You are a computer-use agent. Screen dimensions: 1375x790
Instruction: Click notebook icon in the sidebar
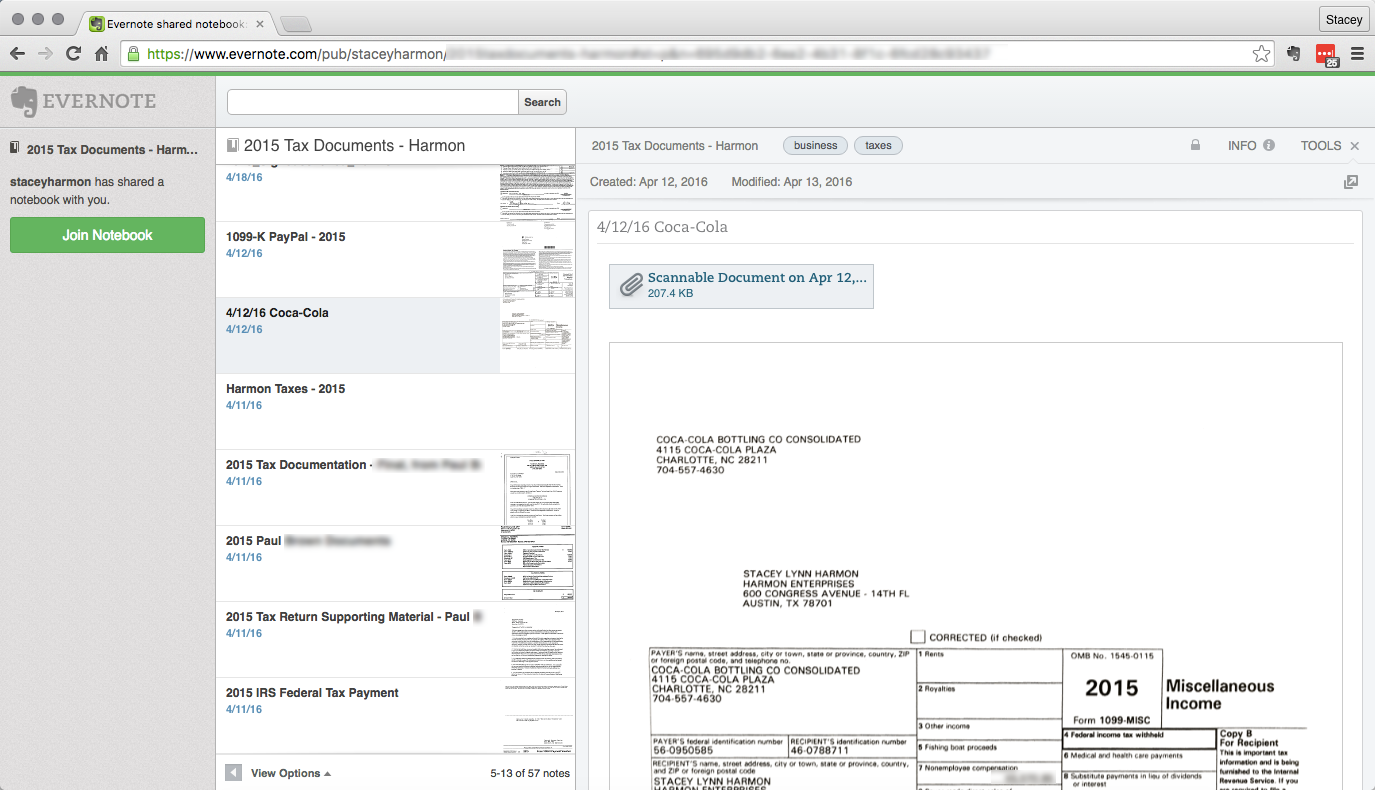(15, 148)
